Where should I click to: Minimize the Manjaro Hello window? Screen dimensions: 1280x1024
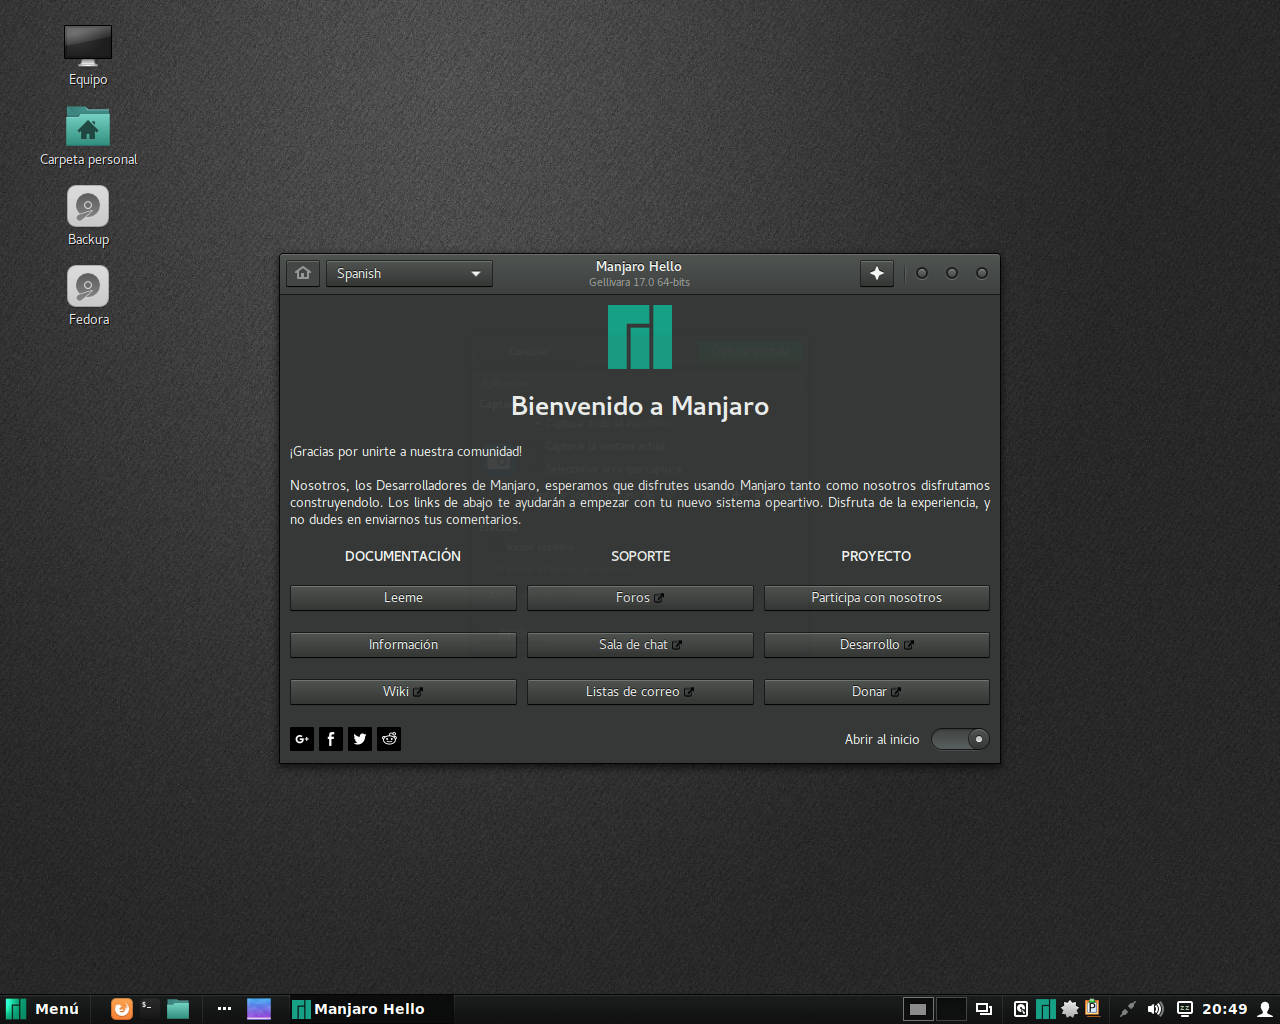click(x=922, y=273)
